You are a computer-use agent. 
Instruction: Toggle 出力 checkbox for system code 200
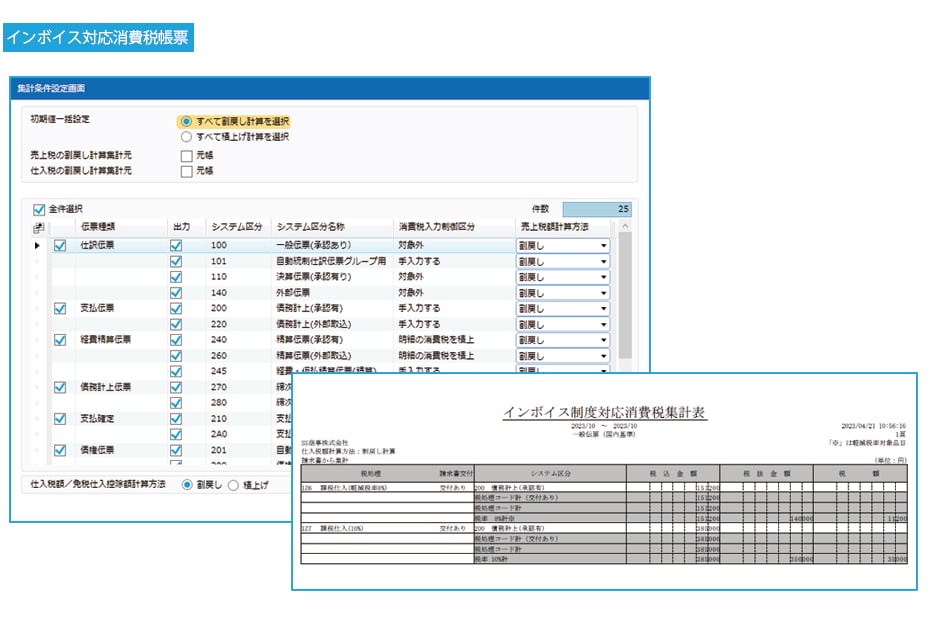click(x=176, y=308)
